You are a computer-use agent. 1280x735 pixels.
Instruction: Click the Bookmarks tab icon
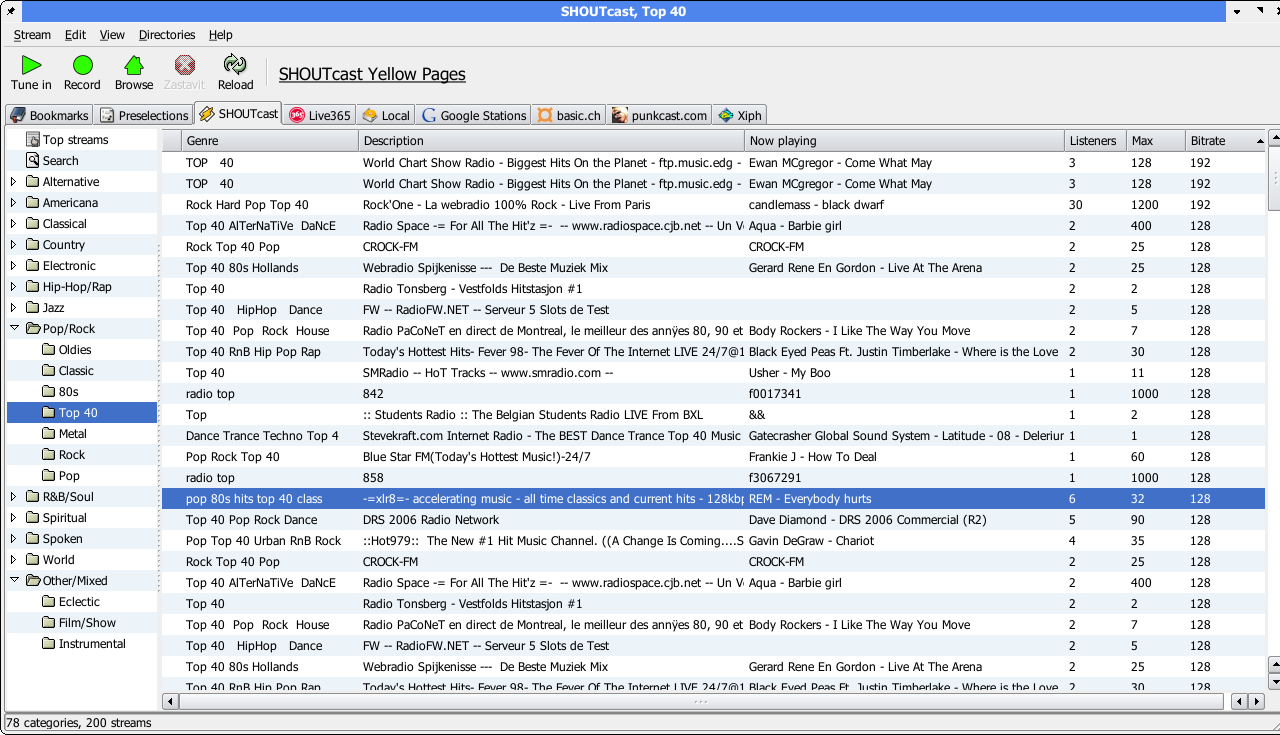coord(18,115)
